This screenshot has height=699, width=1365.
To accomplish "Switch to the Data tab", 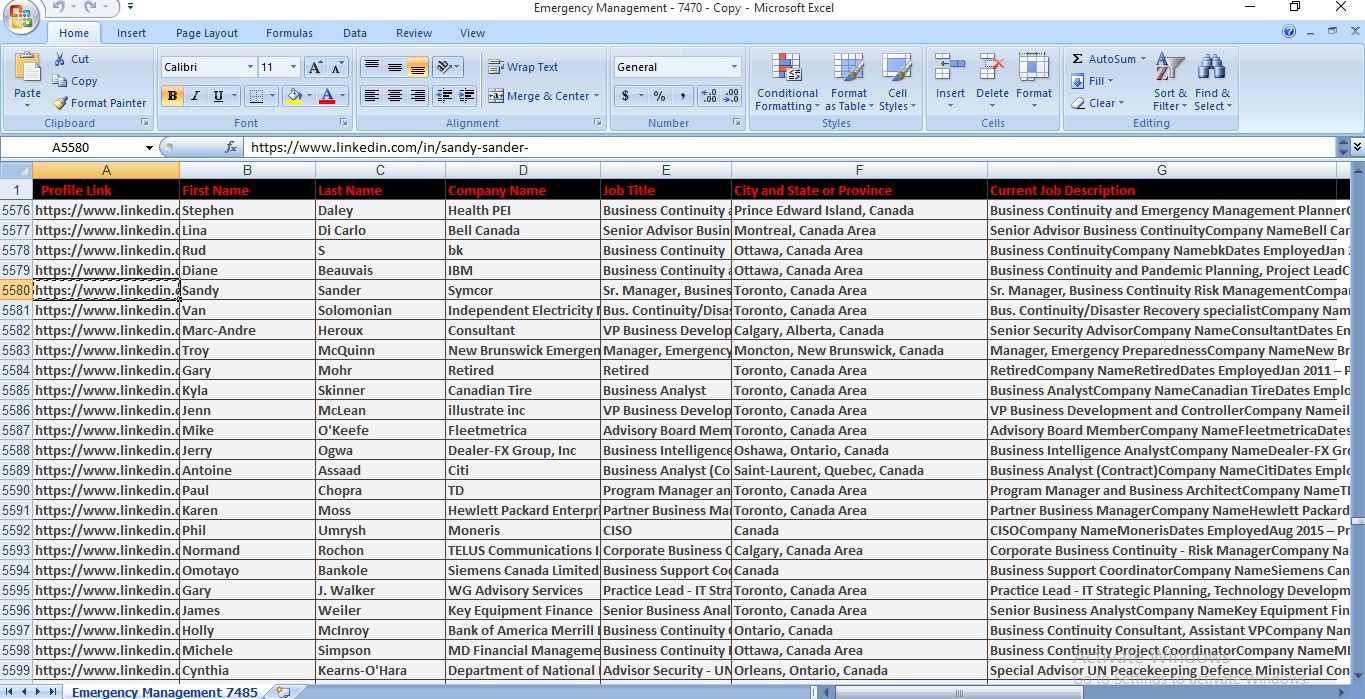I will click(x=355, y=33).
